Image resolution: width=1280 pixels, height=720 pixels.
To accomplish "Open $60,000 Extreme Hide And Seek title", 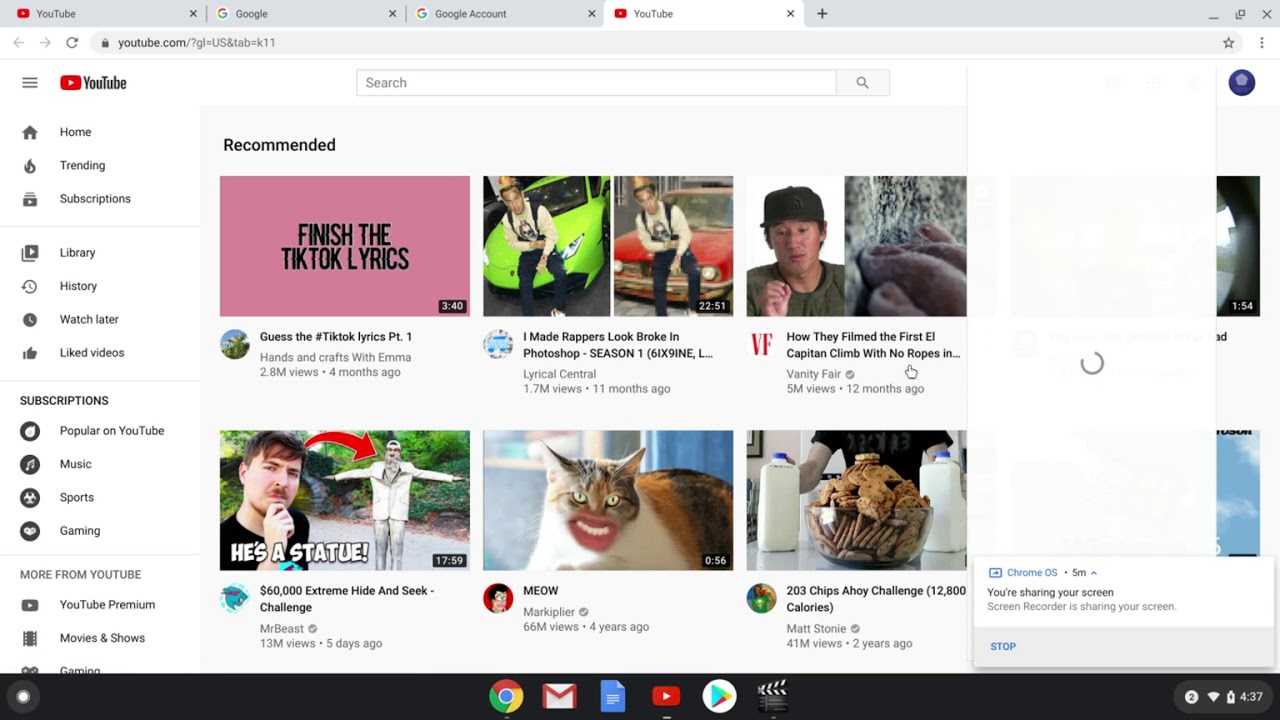I will pyautogui.click(x=347, y=599).
